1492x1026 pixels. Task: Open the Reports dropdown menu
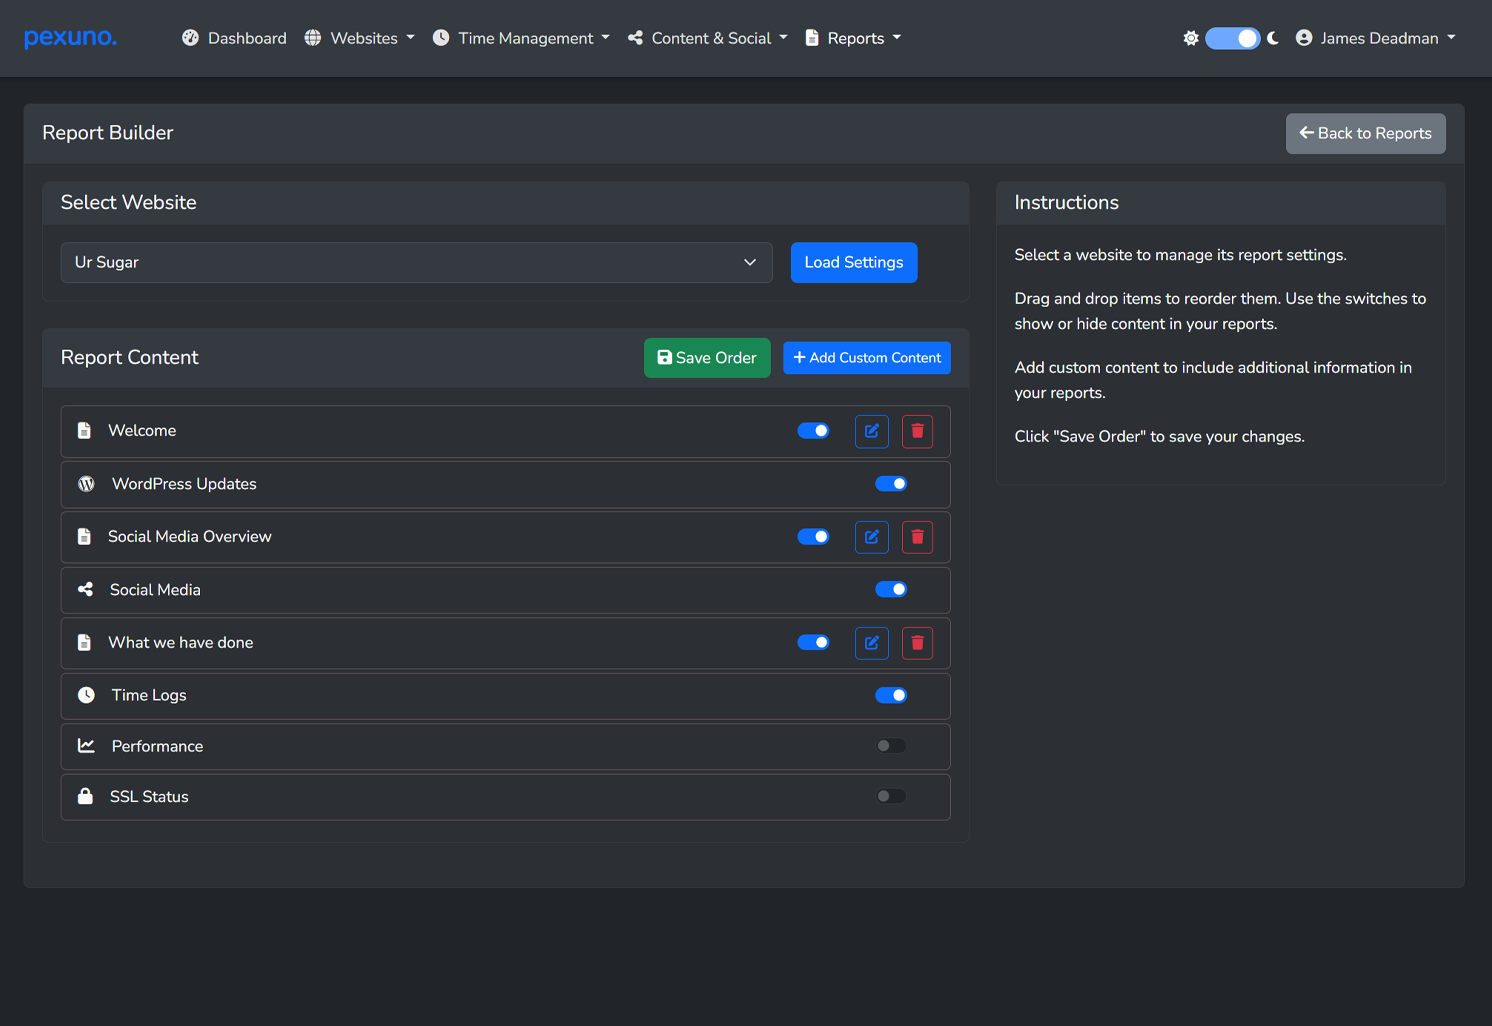pyautogui.click(x=853, y=38)
